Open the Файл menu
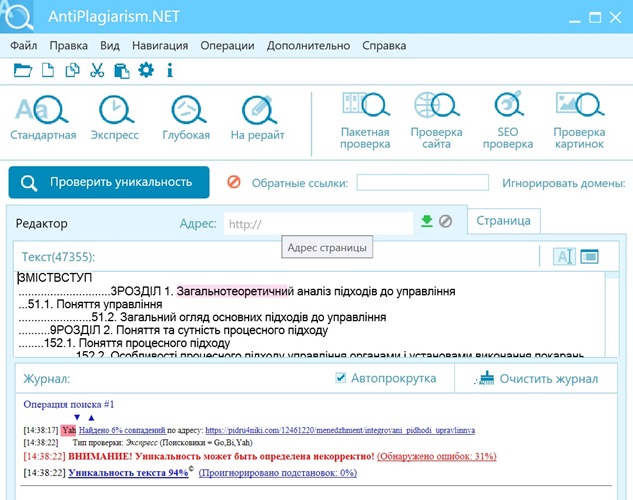The height and width of the screenshot is (500, 633). click(23, 46)
